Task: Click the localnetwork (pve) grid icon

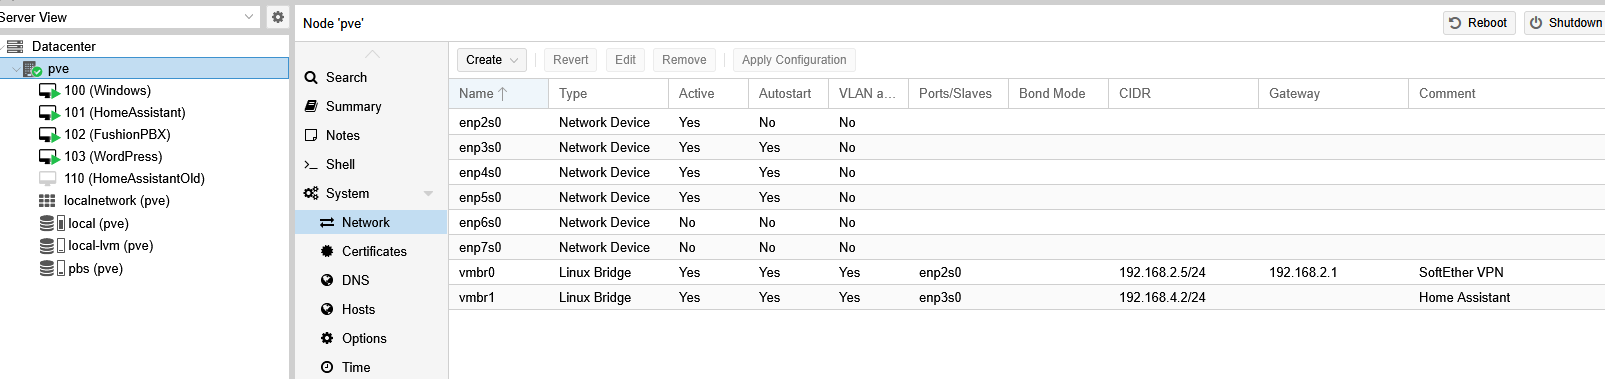Action: 47,201
